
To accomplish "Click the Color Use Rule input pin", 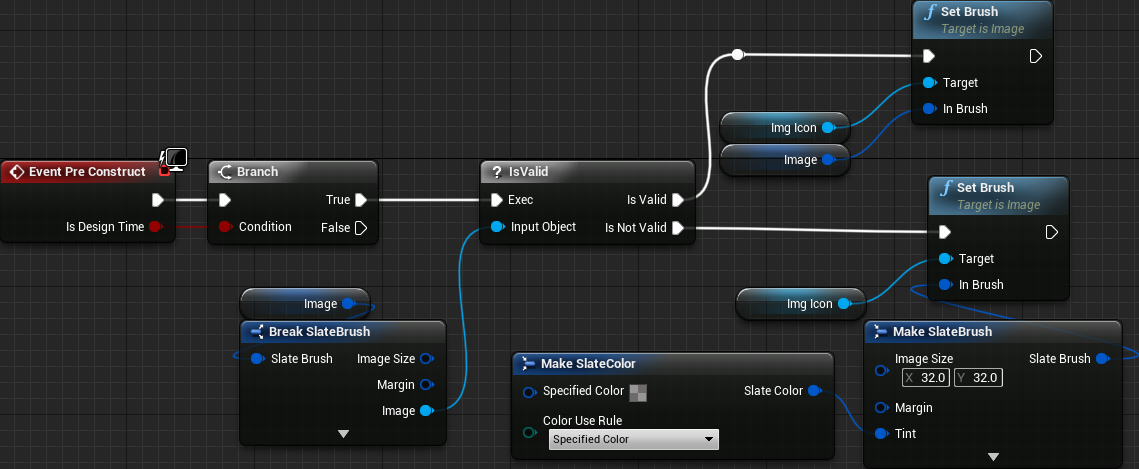I will (530, 433).
